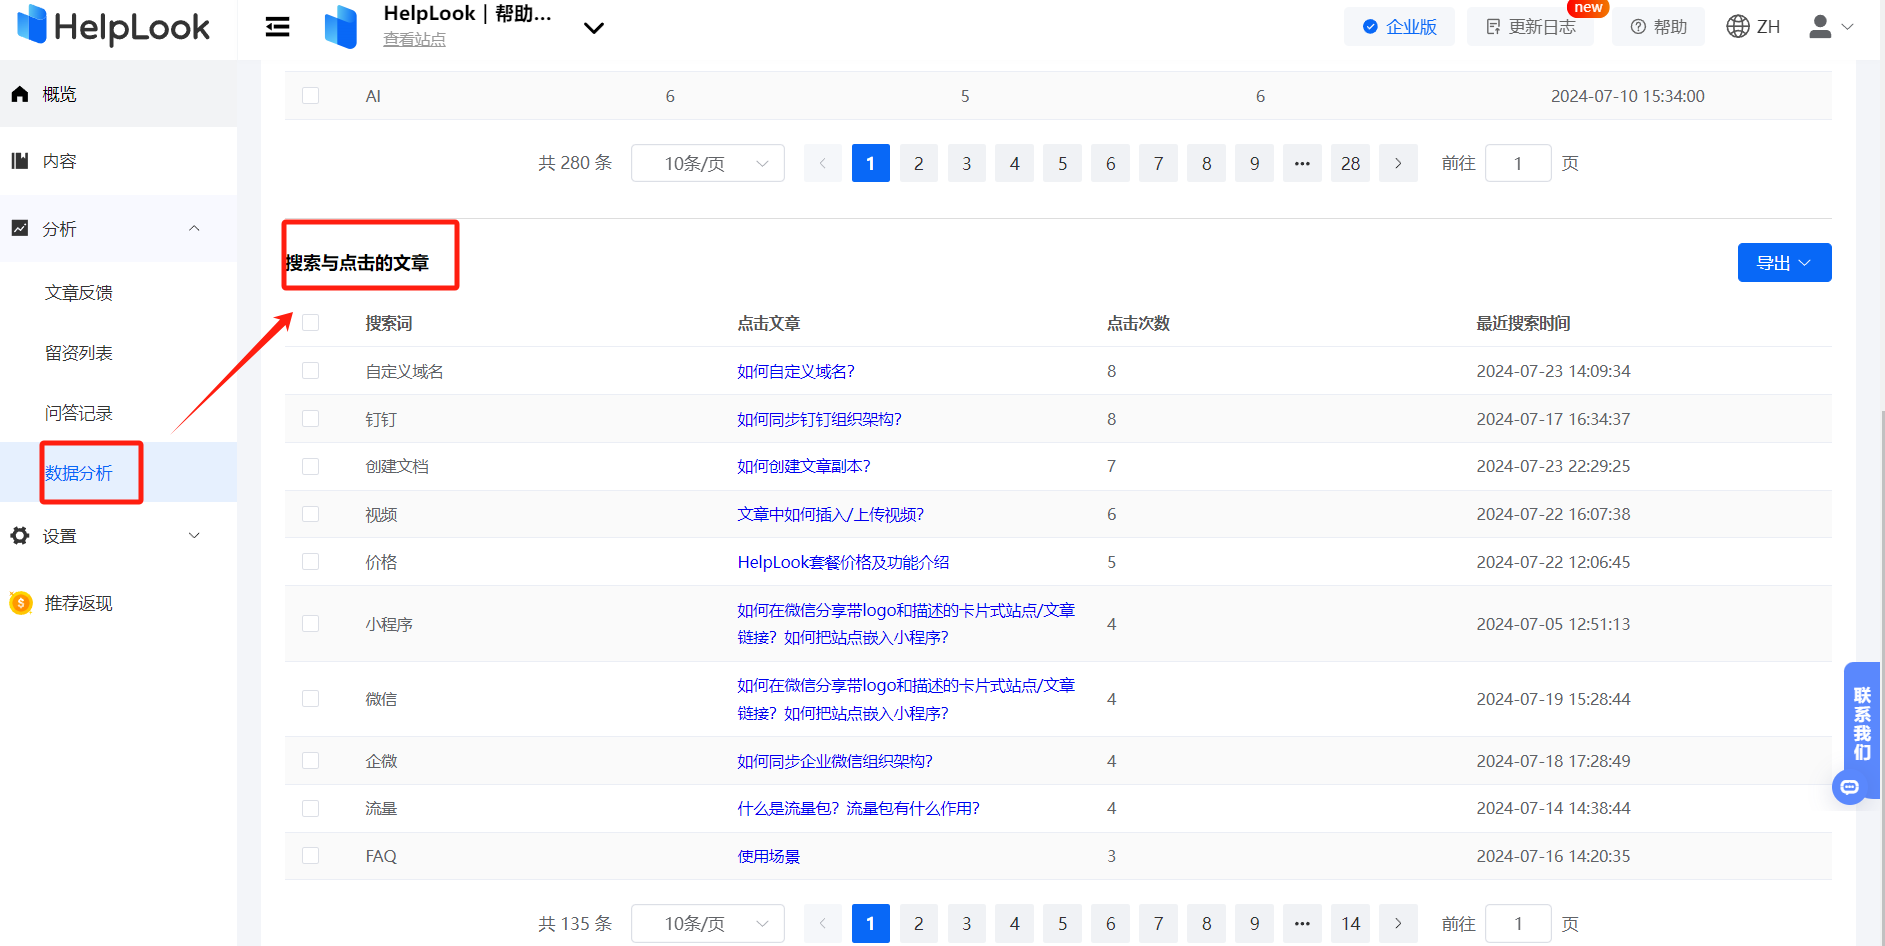
Task: Select 数据分析 in the sidebar
Action: (79, 472)
